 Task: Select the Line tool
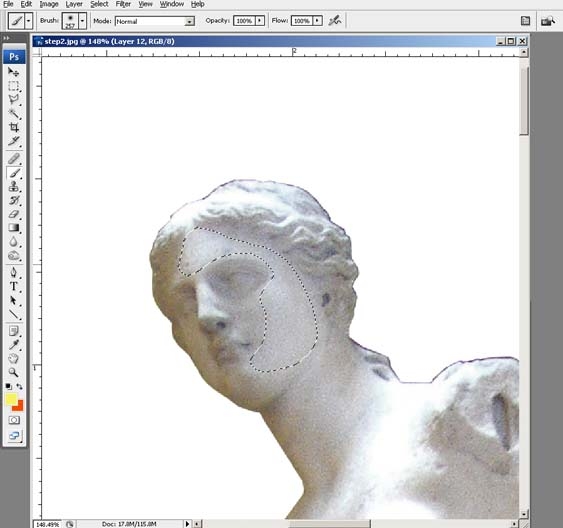[14, 314]
